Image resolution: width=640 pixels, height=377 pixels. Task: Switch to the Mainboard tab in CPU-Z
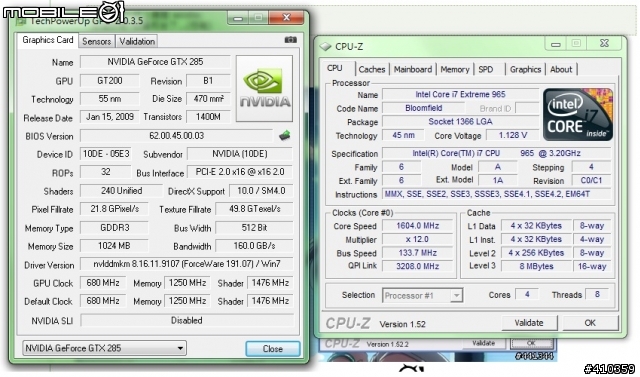pyautogui.click(x=413, y=69)
